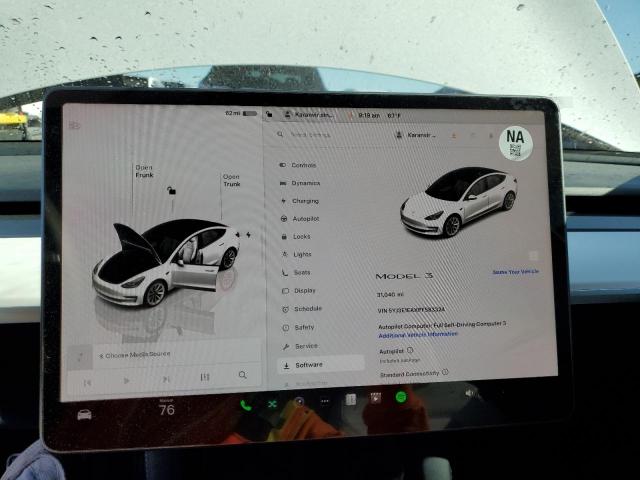640x480 pixels.
Task: Open the Autopilot settings menu
Action: pyautogui.click(x=300, y=219)
